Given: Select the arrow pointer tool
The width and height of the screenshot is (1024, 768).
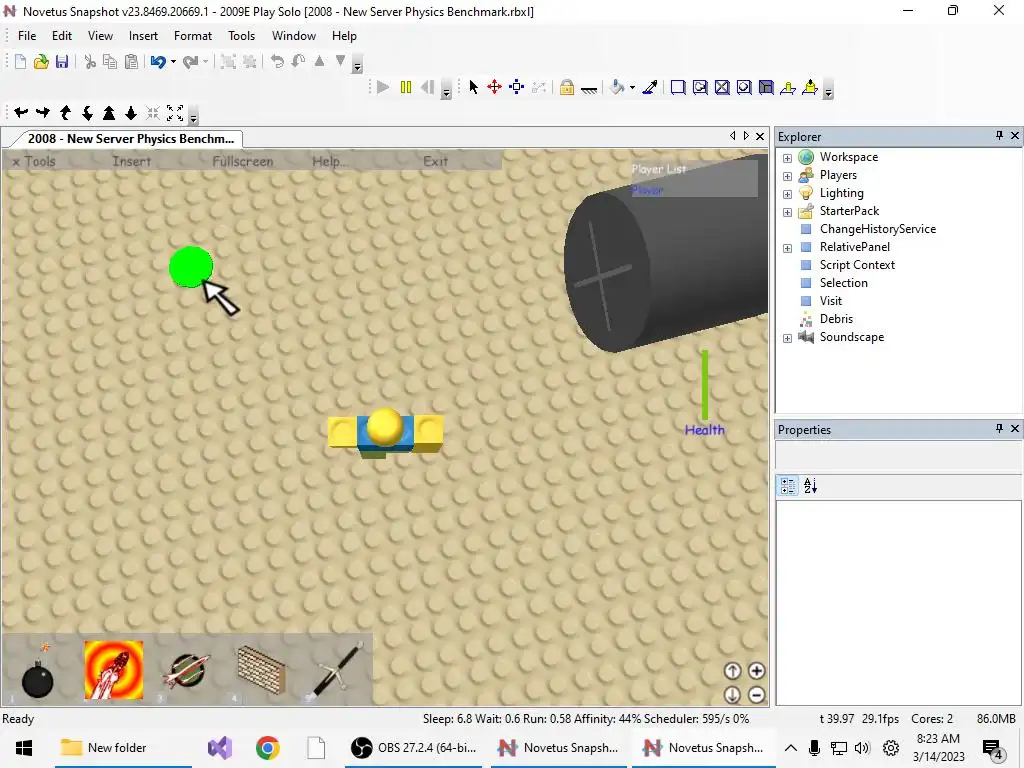Looking at the screenshot, I should click(473, 87).
